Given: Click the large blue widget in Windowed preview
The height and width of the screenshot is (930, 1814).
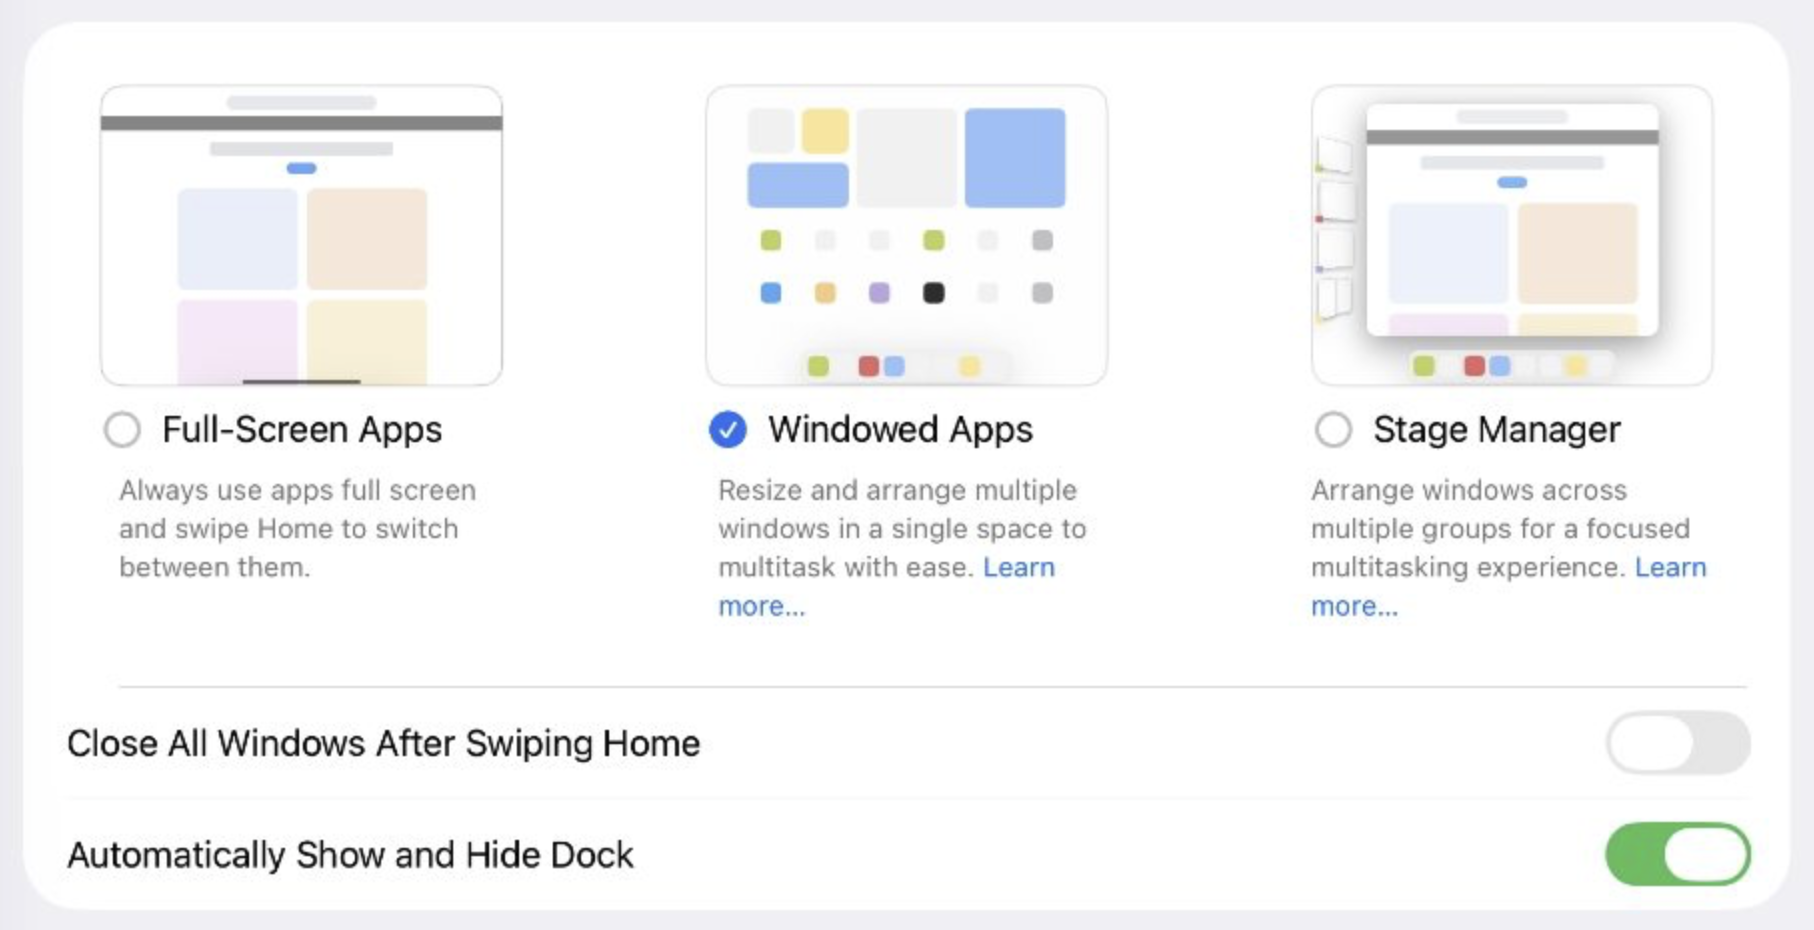Looking at the screenshot, I should [1014, 158].
